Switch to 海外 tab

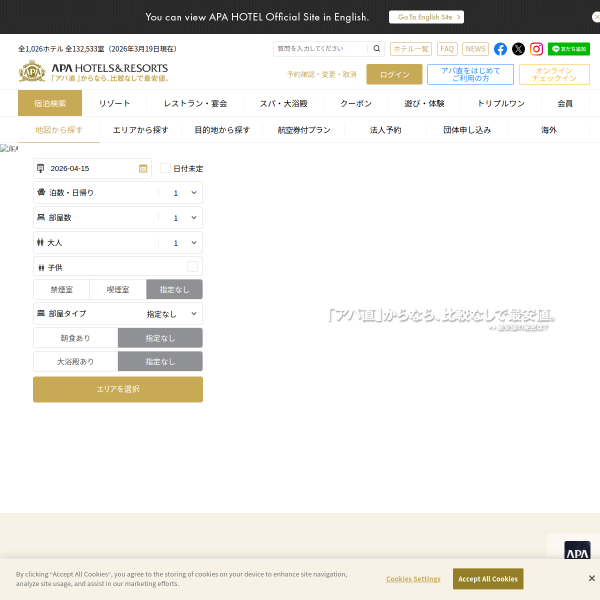tap(549, 130)
